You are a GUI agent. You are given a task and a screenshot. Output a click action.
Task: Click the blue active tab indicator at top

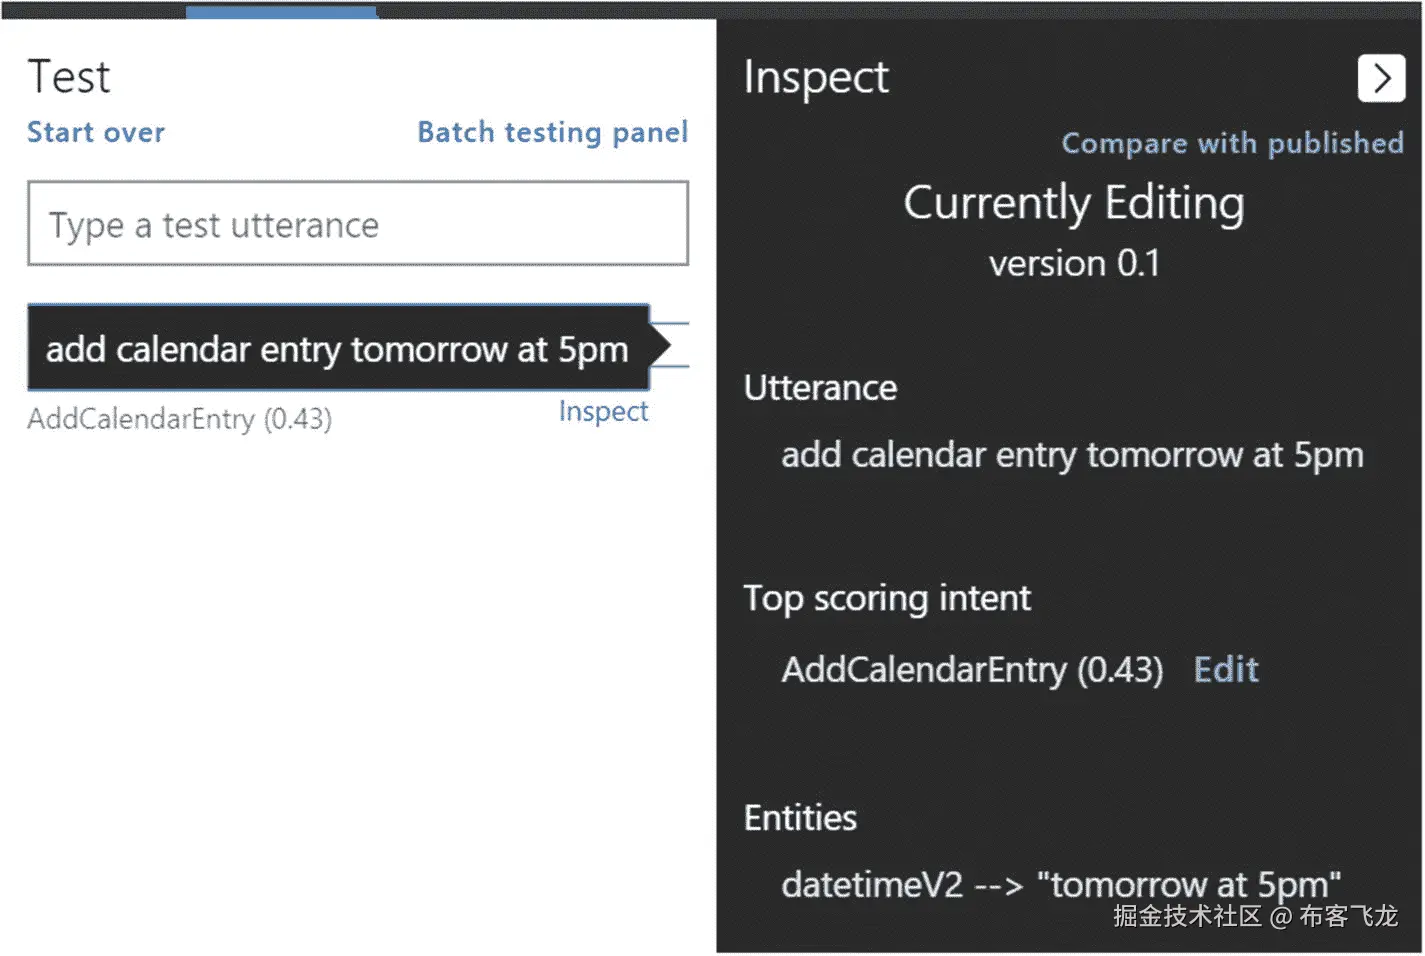[281, 11]
